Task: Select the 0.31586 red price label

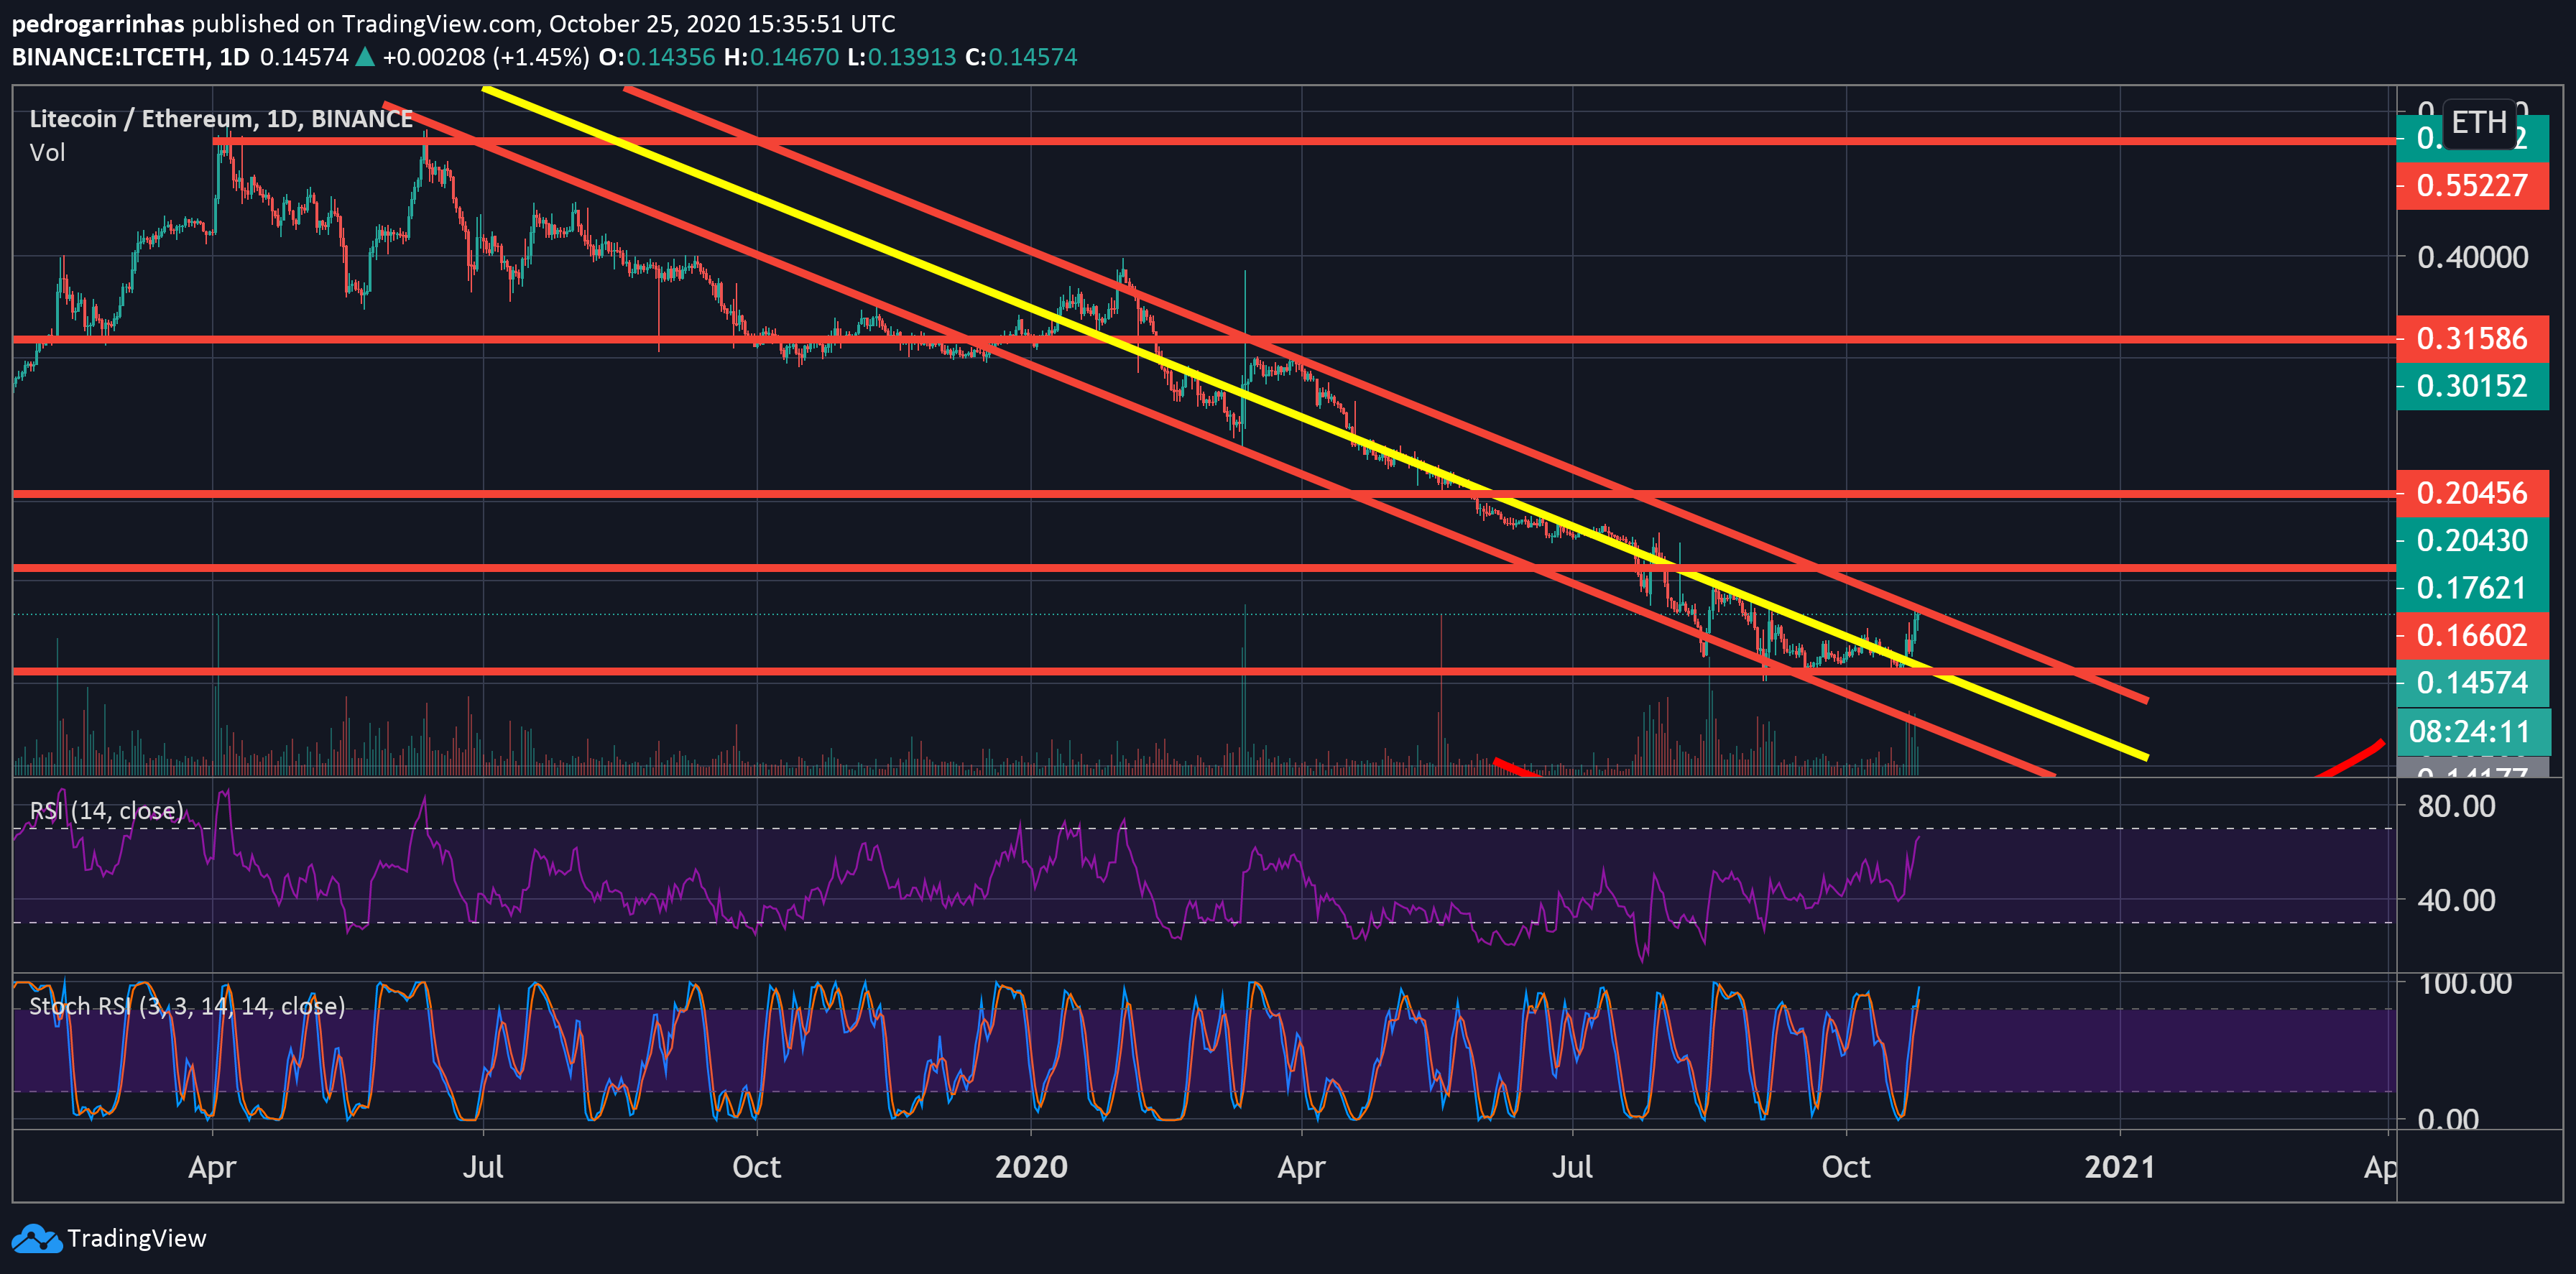Action: 2472,339
